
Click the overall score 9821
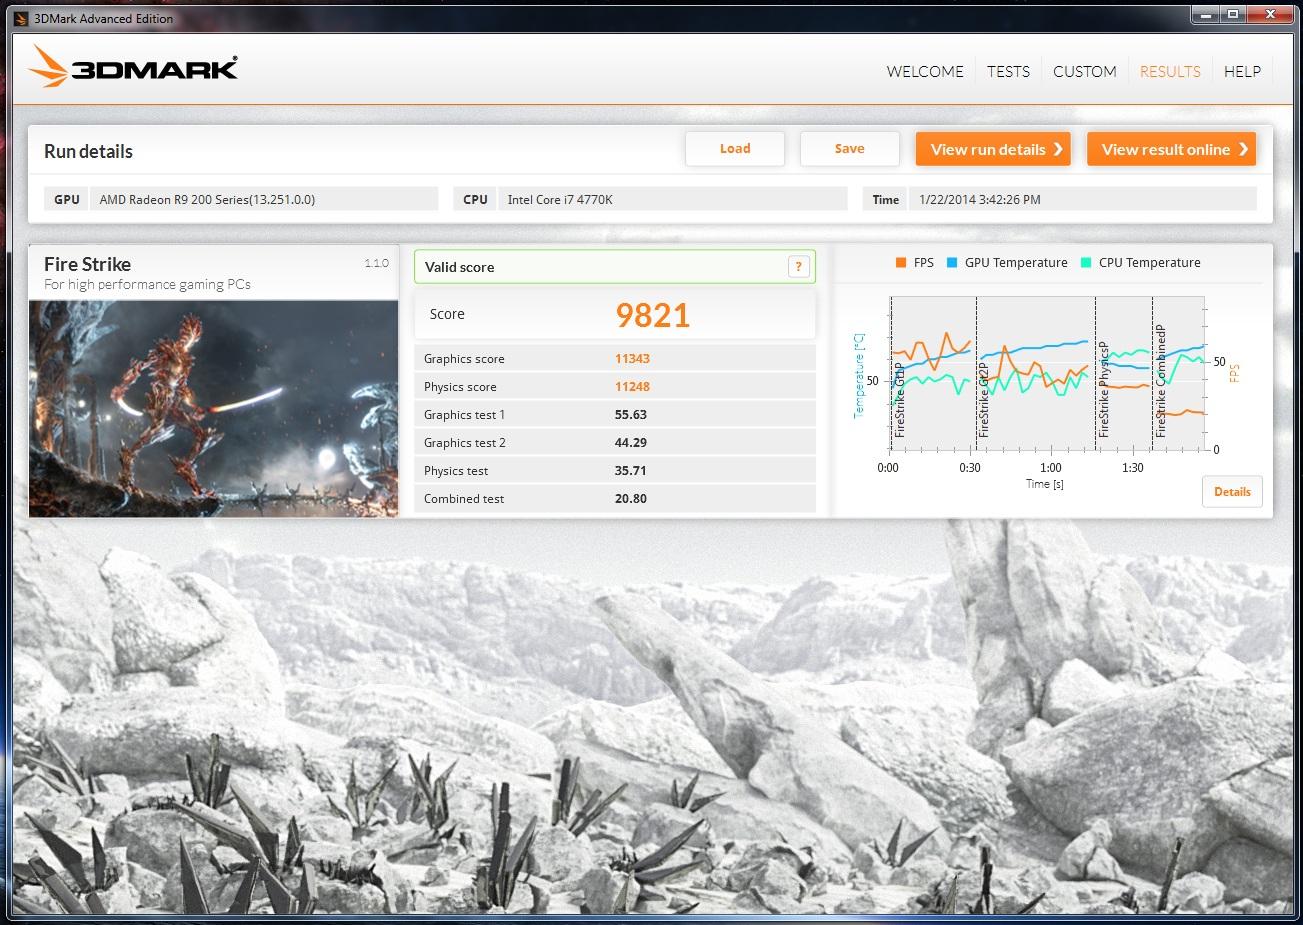pyautogui.click(x=653, y=315)
